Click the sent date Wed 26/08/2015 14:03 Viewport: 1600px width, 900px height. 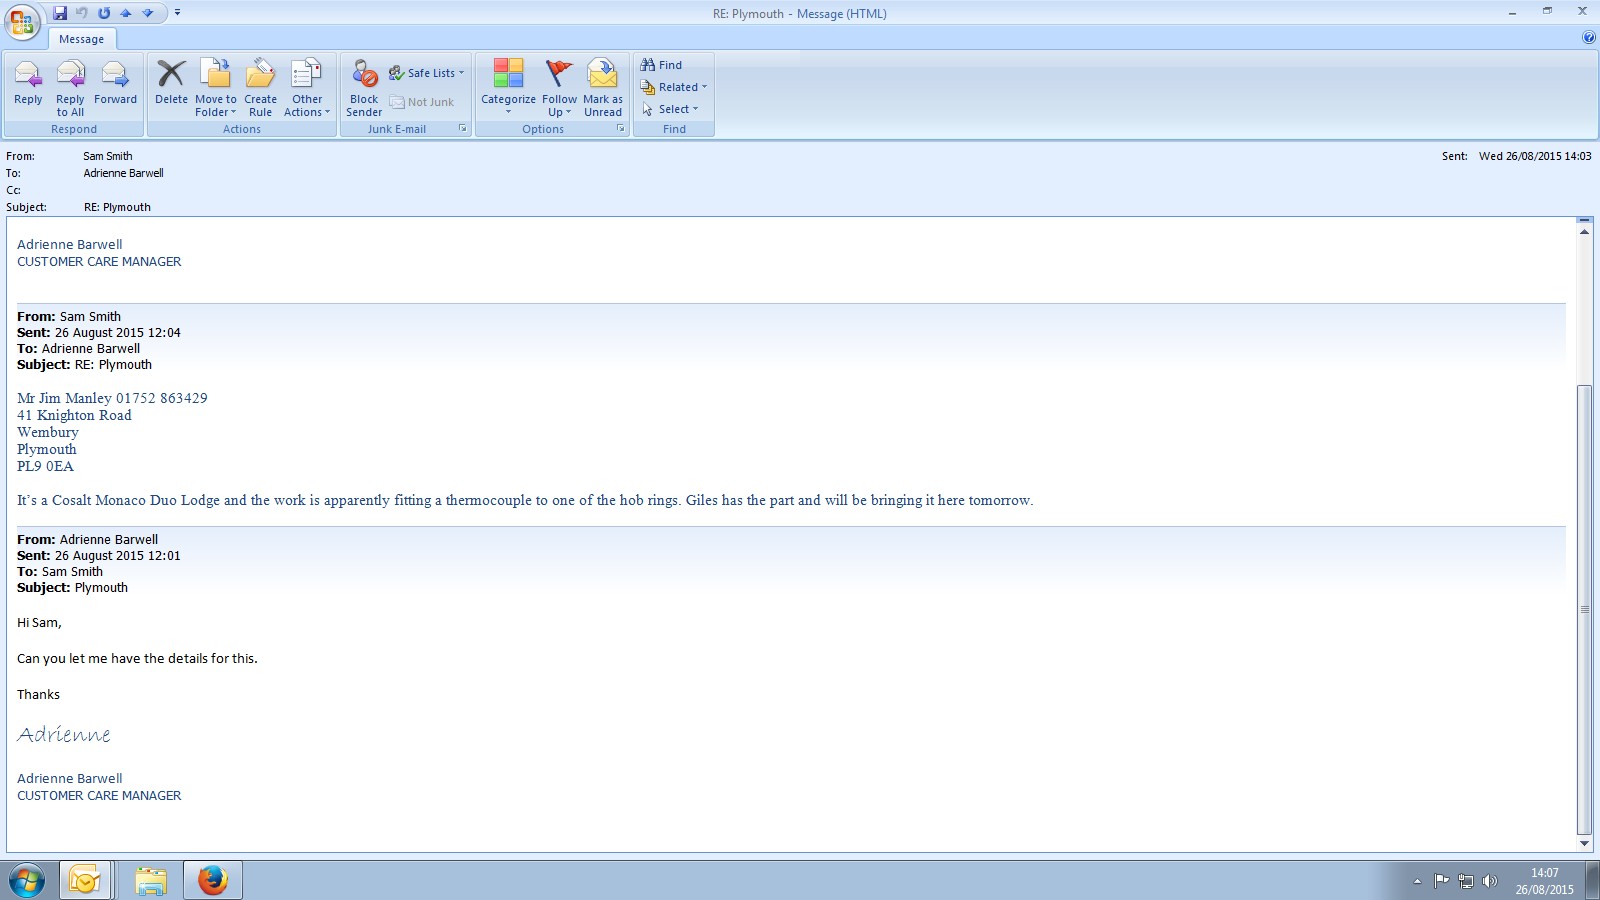click(1535, 156)
